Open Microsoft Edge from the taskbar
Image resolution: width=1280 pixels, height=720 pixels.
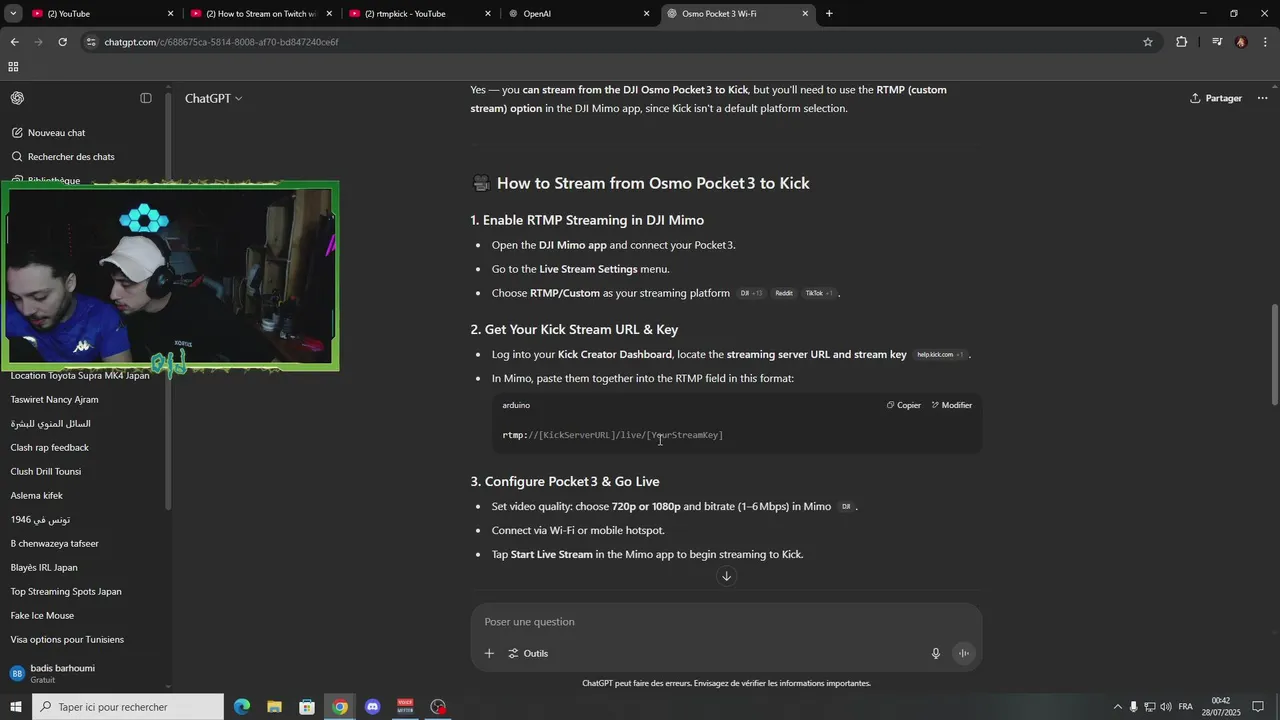tap(242, 707)
